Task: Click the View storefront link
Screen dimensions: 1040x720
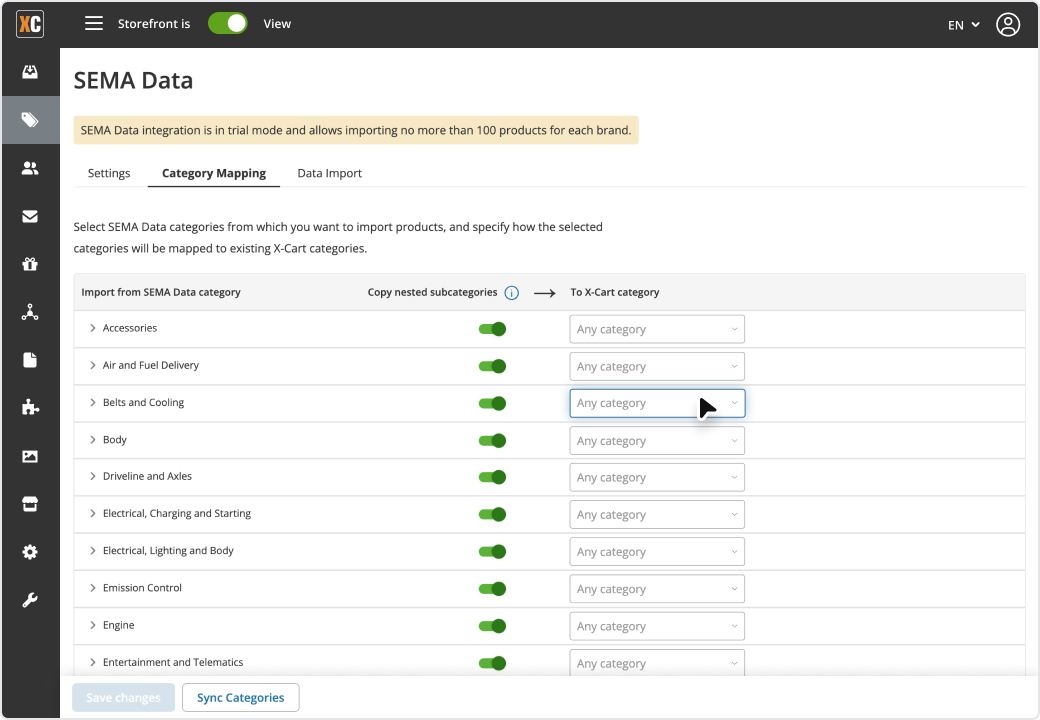Action: pos(277,24)
